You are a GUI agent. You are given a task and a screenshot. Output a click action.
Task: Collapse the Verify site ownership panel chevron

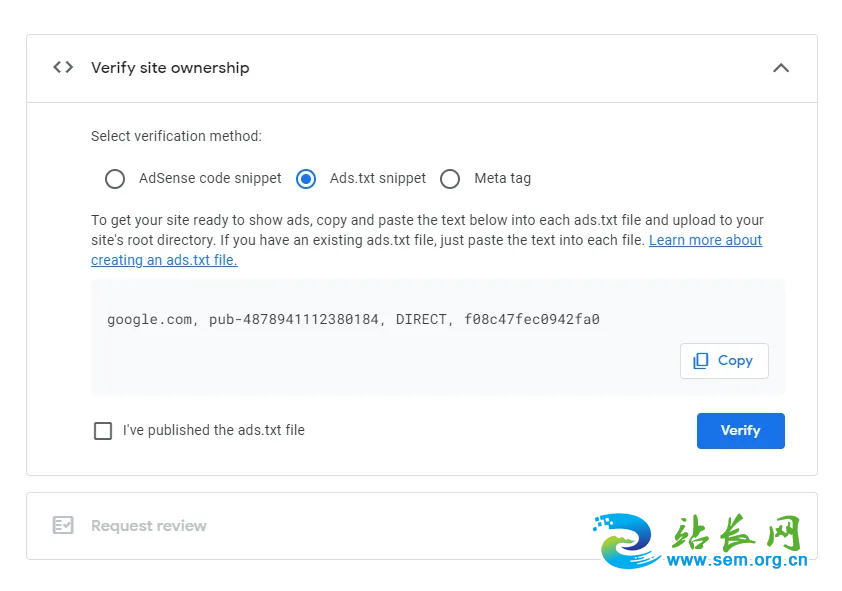781,68
